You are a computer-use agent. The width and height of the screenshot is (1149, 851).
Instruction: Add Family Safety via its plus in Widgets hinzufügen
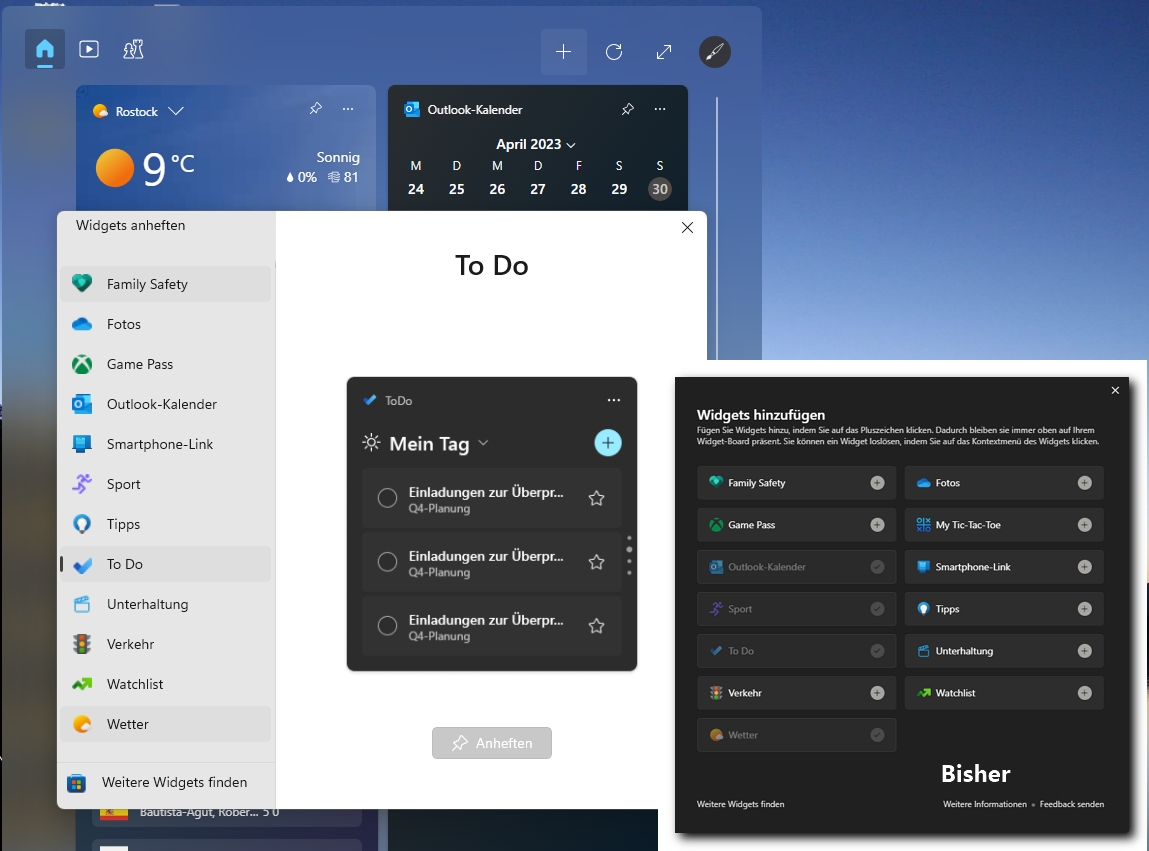click(x=877, y=483)
